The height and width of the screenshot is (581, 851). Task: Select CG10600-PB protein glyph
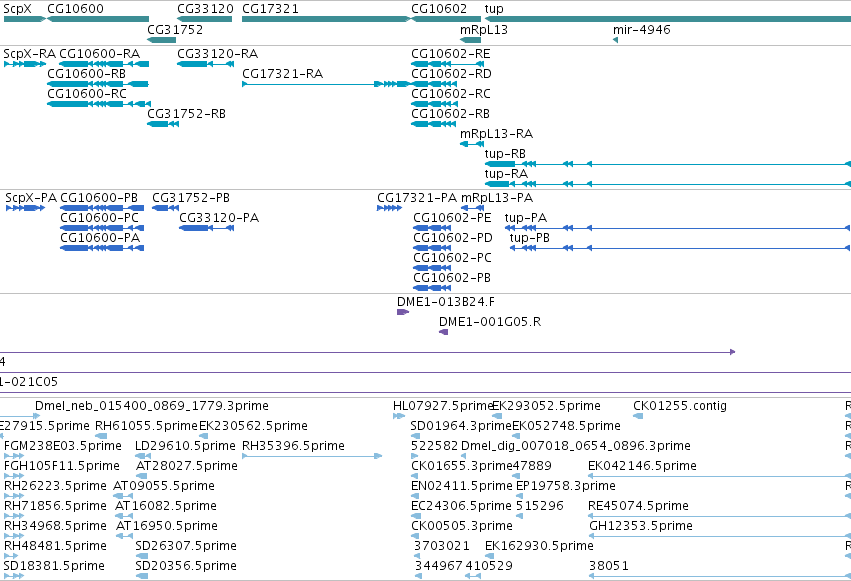click(102, 208)
